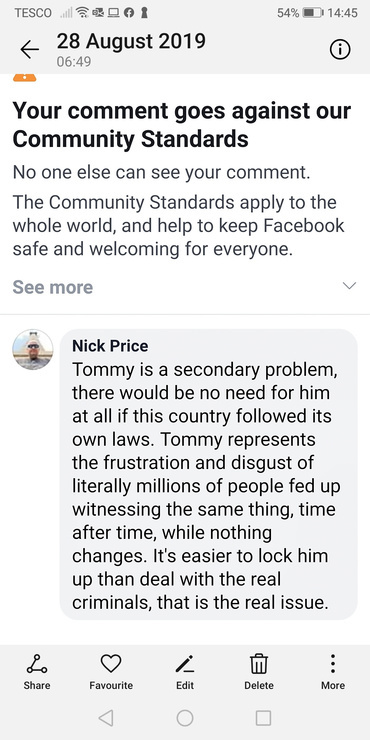The image size is (370, 740).
Task: Open Nick Price's profile picture
Action: (x=33, y=350)
